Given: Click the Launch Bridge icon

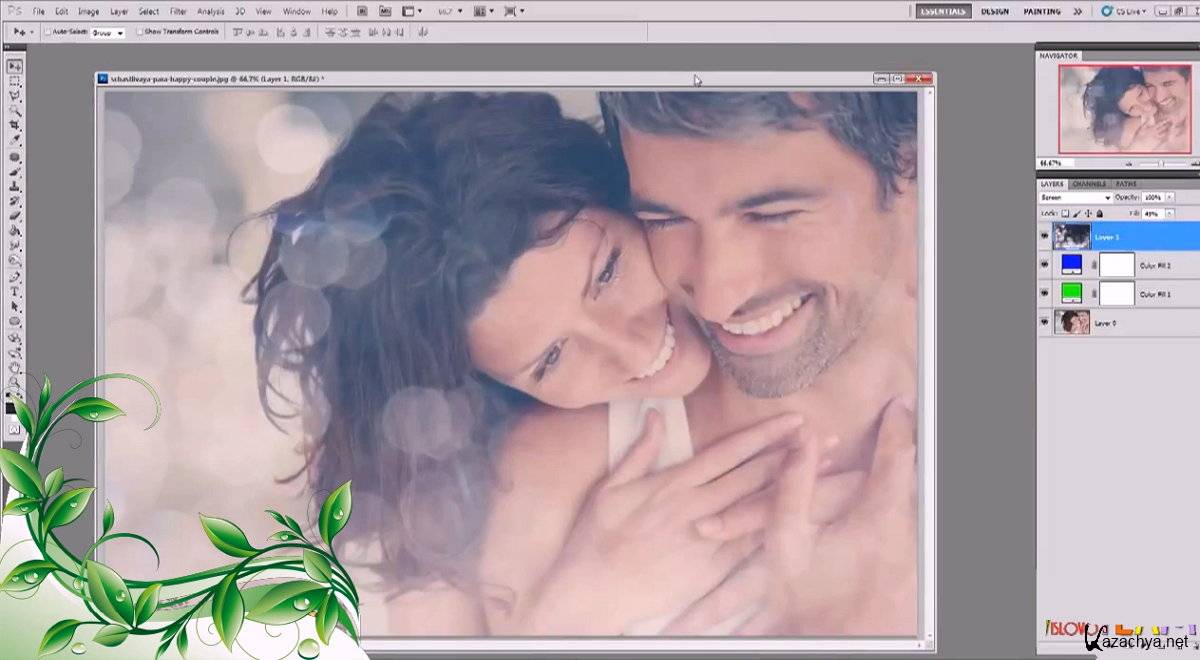Looking at the screenshot, I should (361, 11).
